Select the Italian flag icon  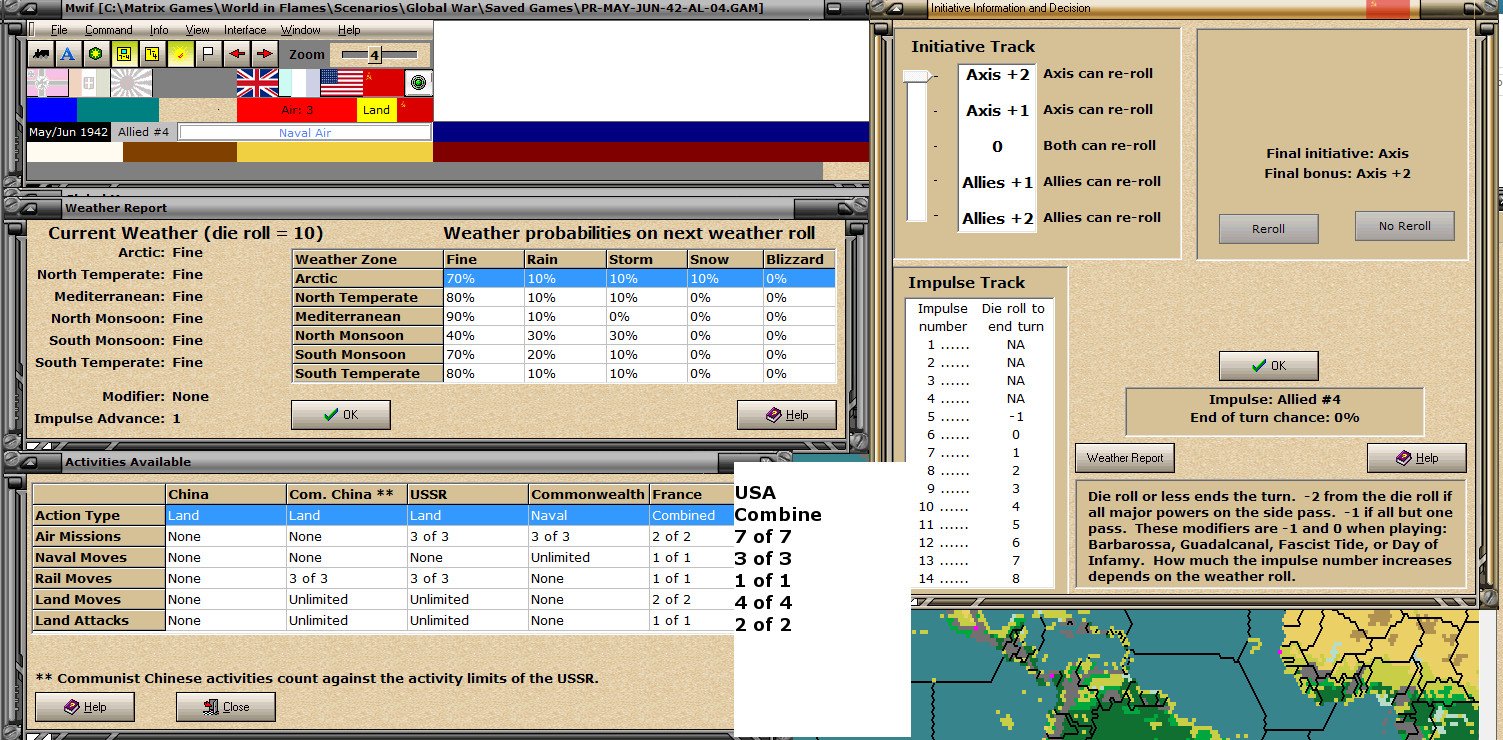pos(89,83)
